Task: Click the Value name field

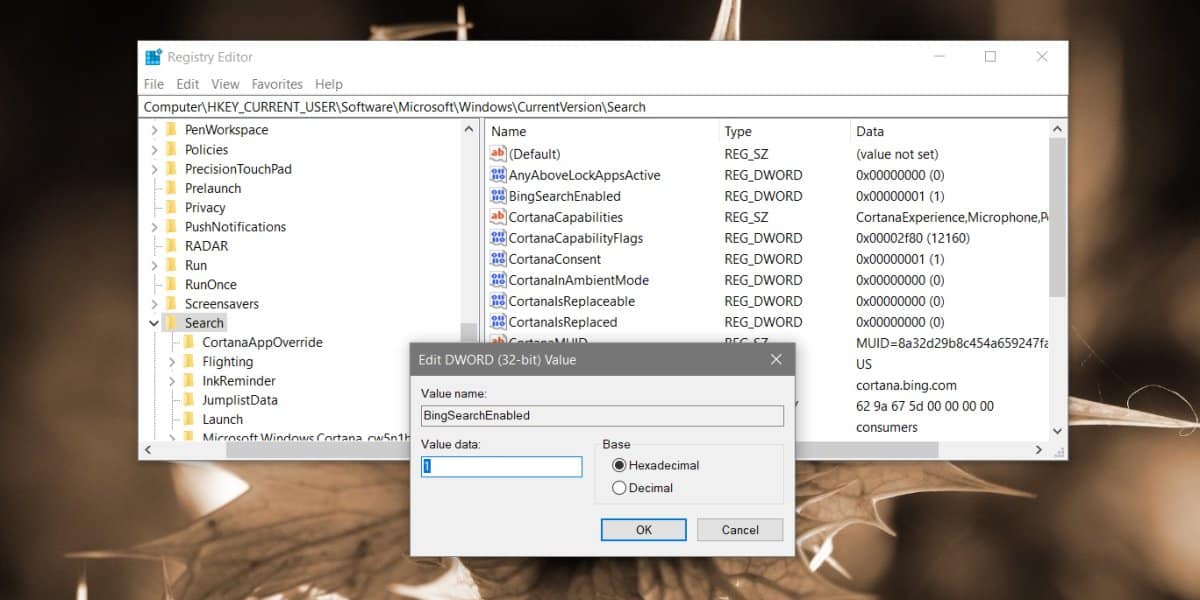Action: tap(602, 415)
